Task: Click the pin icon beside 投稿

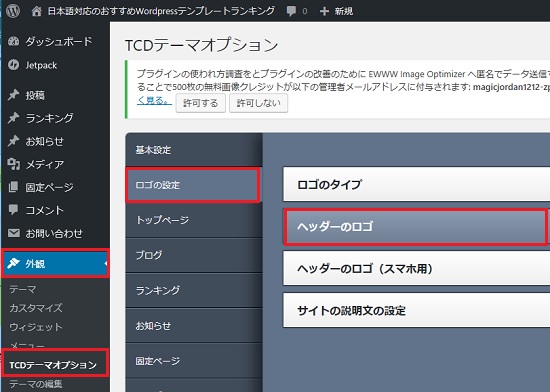Action: (x=13, y=95)
